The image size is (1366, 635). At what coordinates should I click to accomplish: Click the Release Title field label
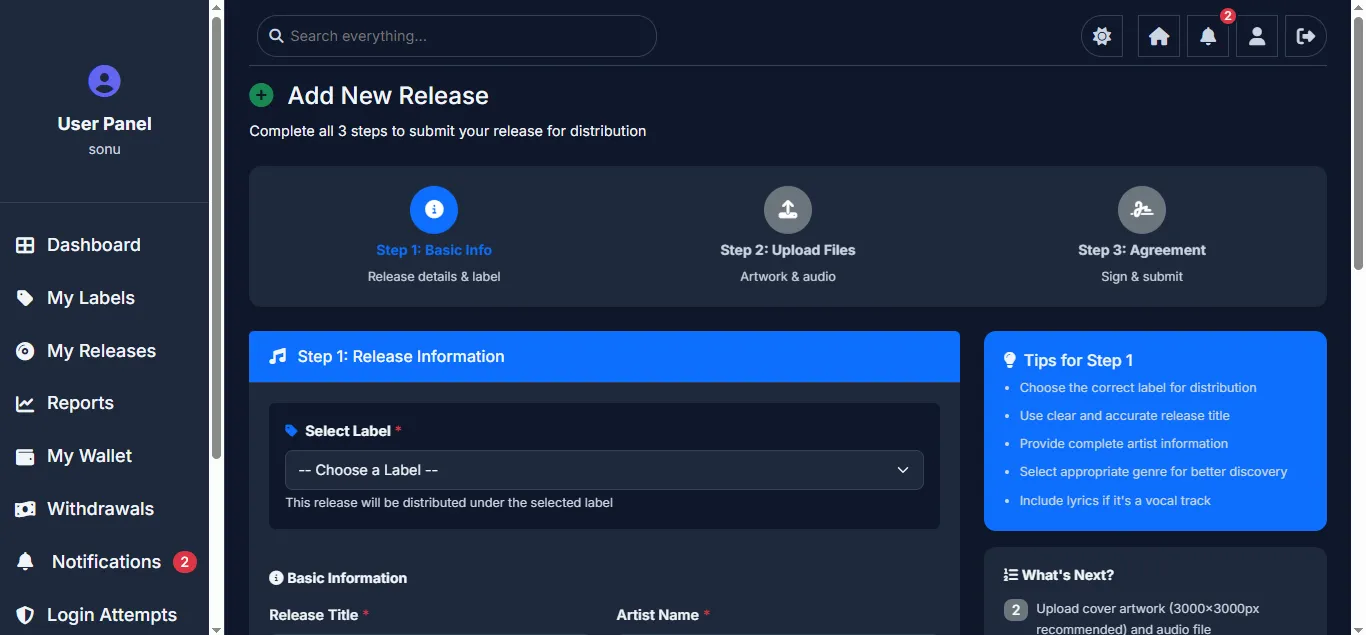[313, 615]
